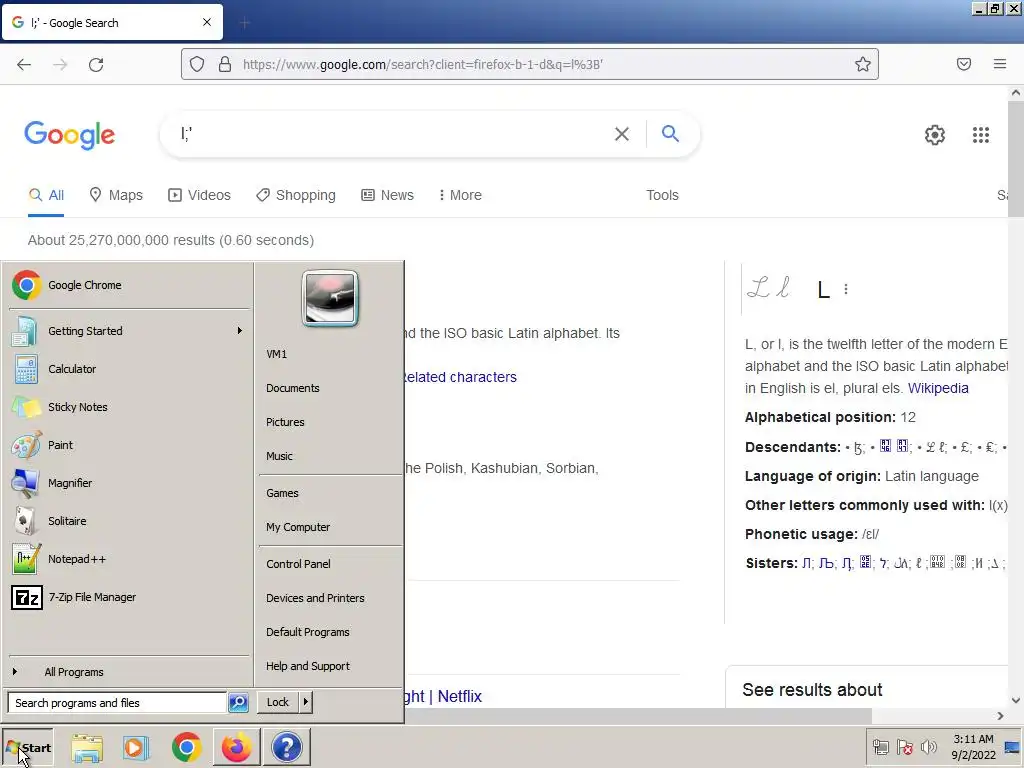Launch Paint from the Start menu

[x=129, y=445]
